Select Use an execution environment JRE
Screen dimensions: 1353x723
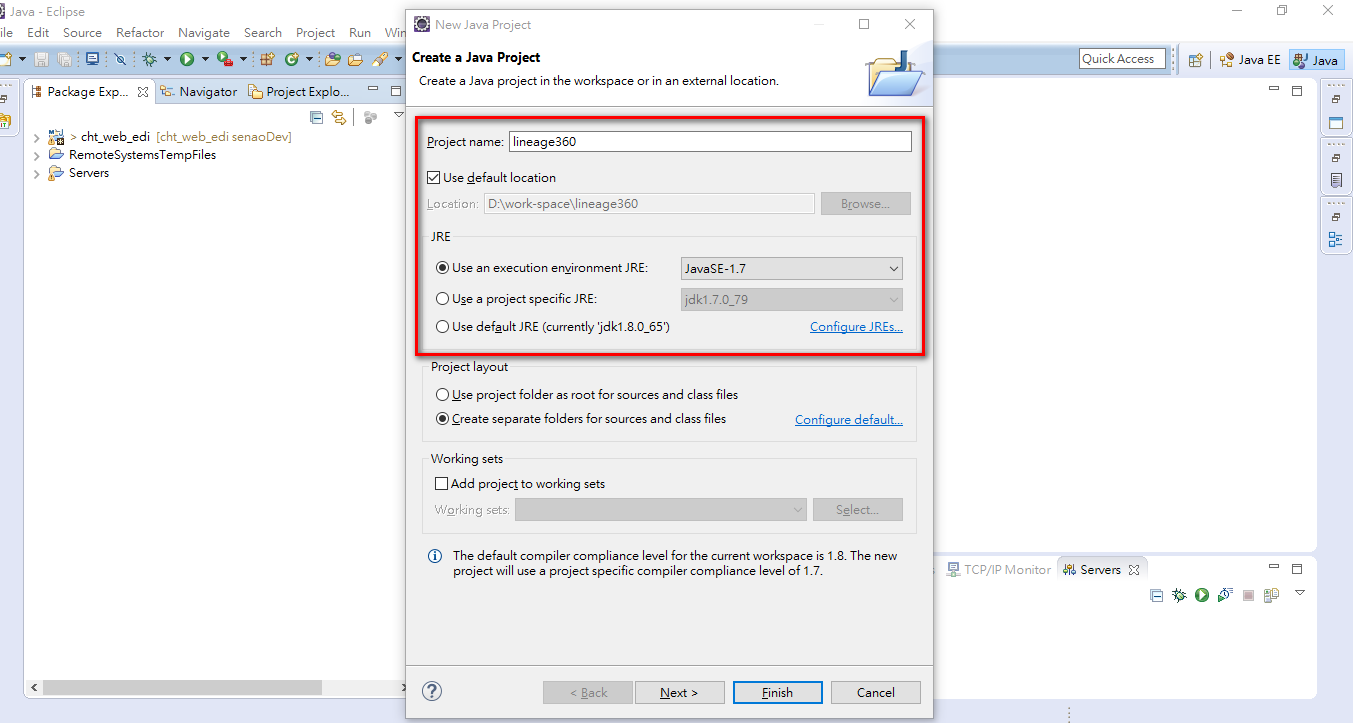(443, 268)
